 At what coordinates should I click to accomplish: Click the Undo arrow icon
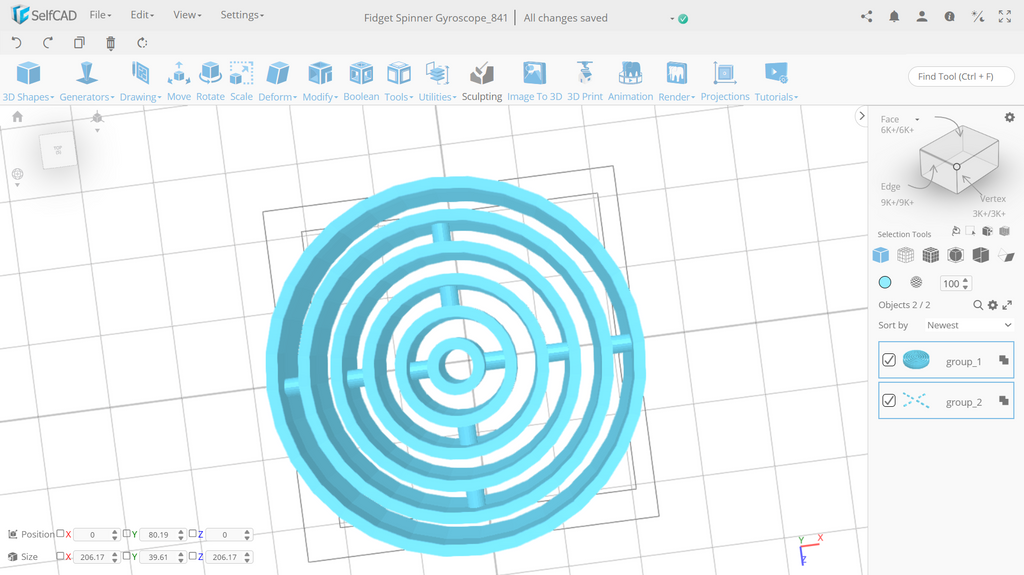[x=17, y=42]
